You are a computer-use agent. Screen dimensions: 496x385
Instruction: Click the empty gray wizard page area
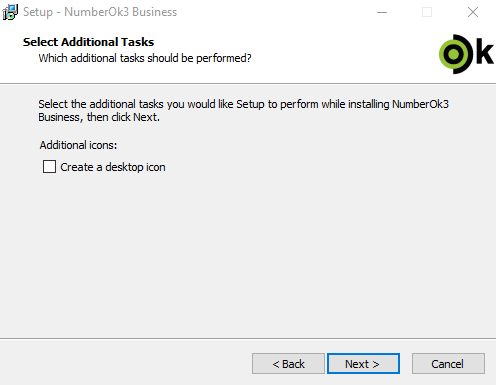tap(248, 253)
